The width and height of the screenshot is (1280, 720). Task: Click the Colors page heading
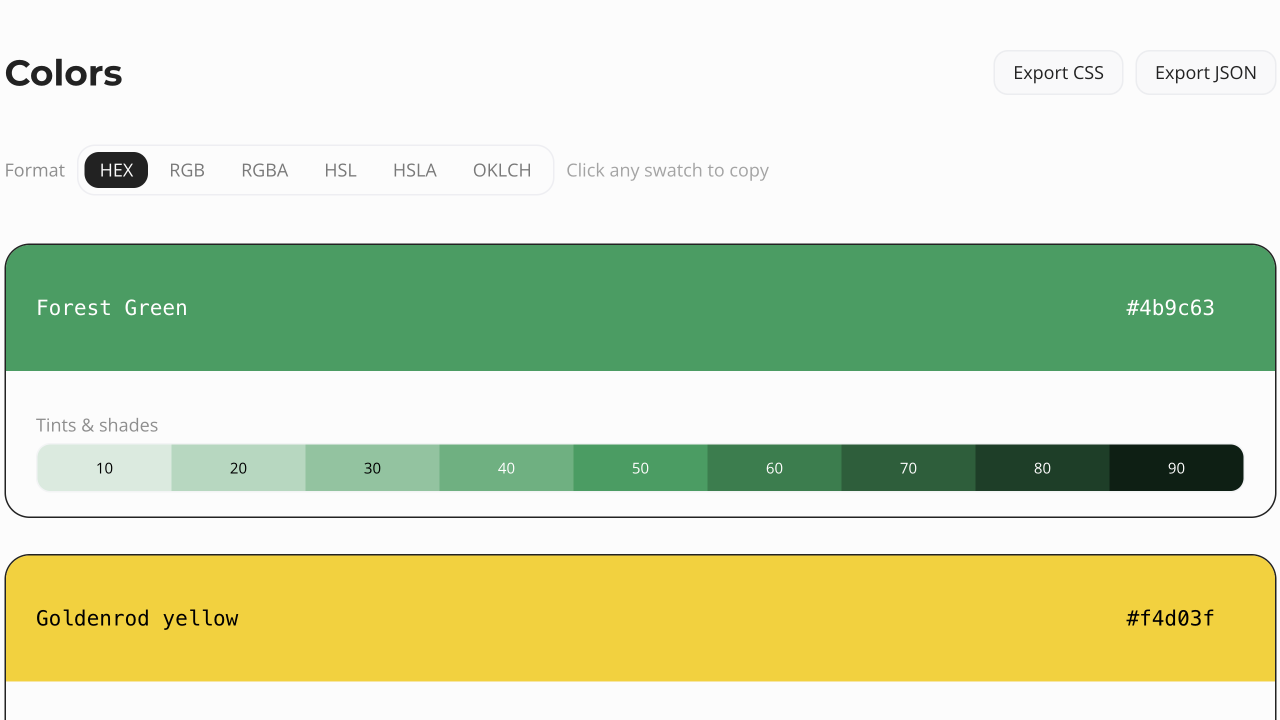pos(64,73)
